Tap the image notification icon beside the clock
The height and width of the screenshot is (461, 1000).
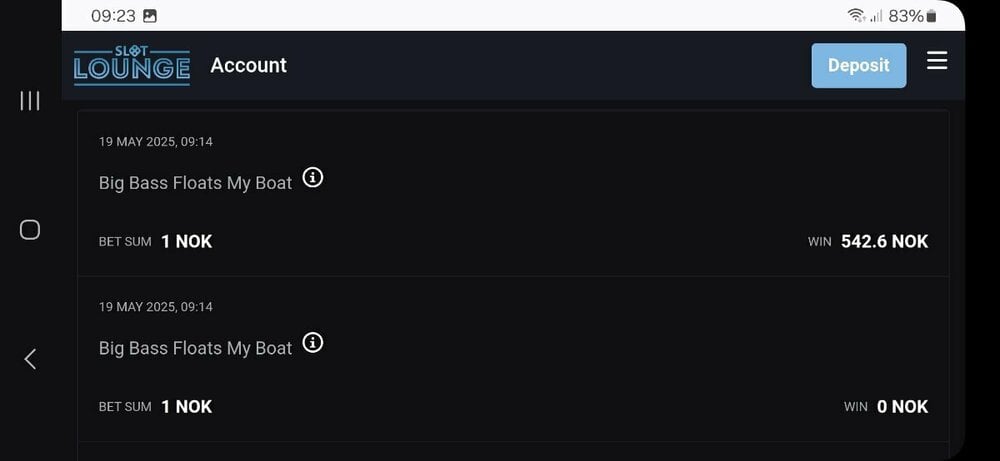click(x=150, y=16)
